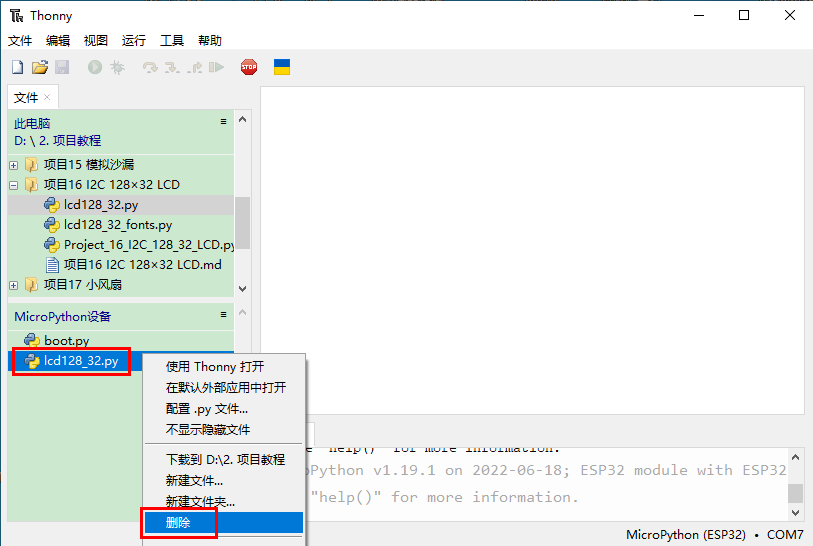Click the Save file disk icon
Image resolution: width=813 pixels, height=546 pixels.
pyautogui.click(x=62, y=67)
